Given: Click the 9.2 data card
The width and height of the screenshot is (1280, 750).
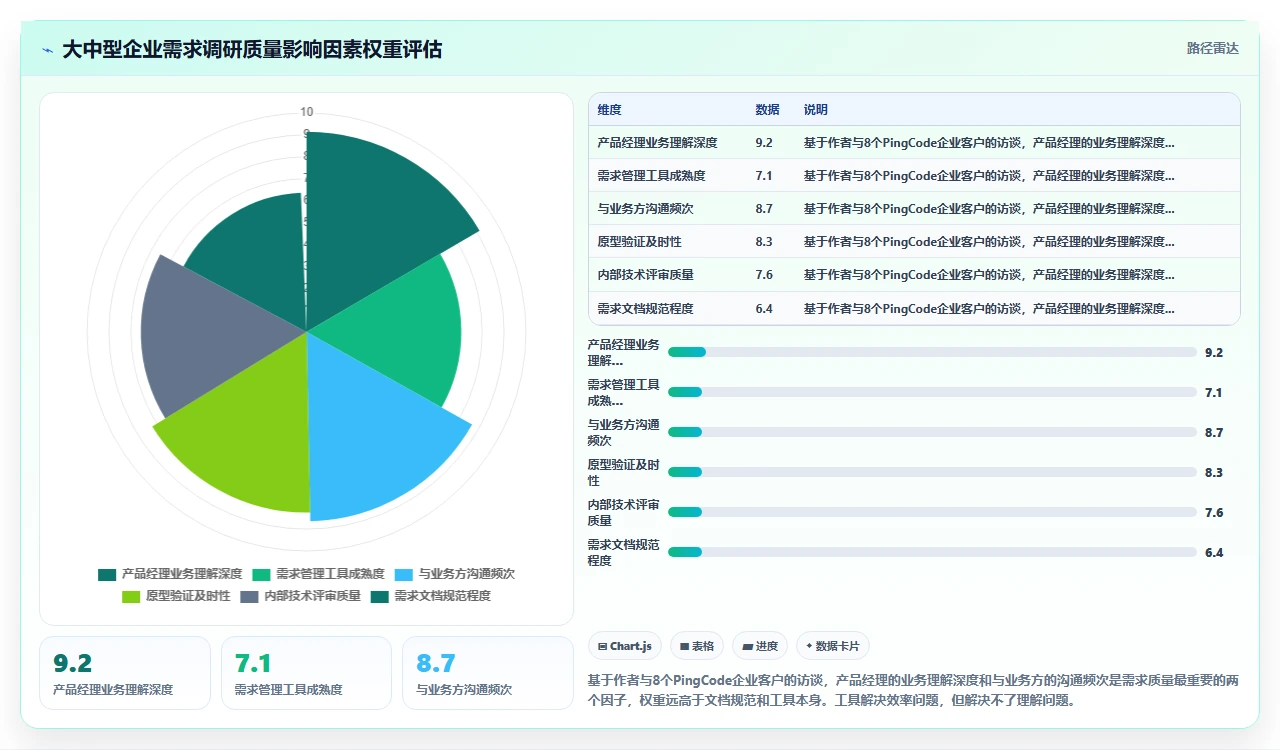Looking at the screenshot, I should 125,673.
